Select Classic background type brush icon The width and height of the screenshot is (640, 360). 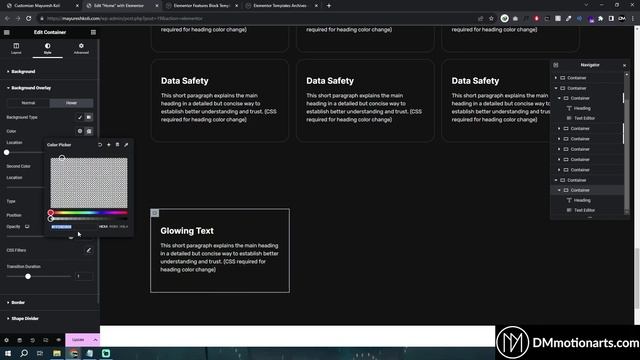tap(80, 117)
